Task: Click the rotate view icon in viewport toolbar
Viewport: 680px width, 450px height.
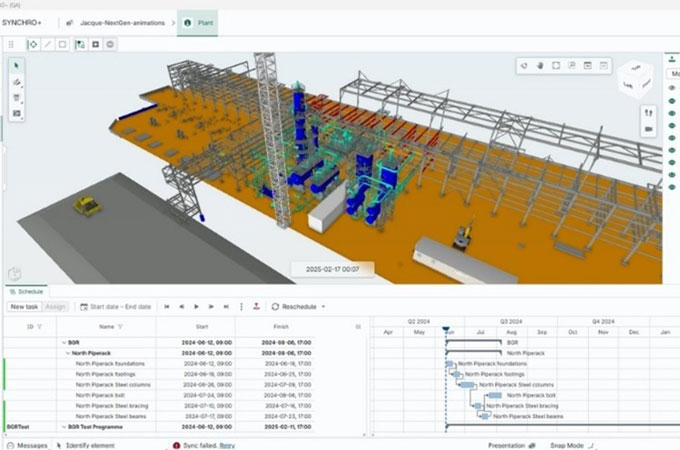Action: click(x=524, y=66)
